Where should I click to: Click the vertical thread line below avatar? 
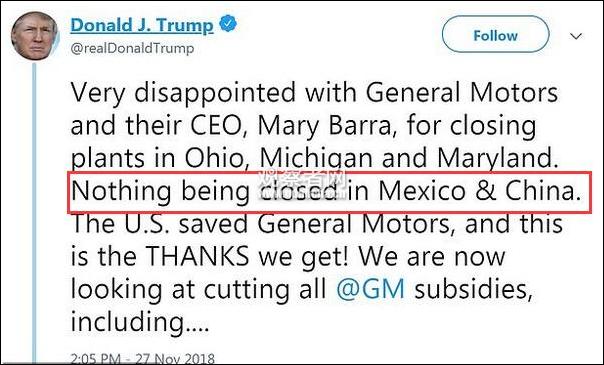point(34,213)
